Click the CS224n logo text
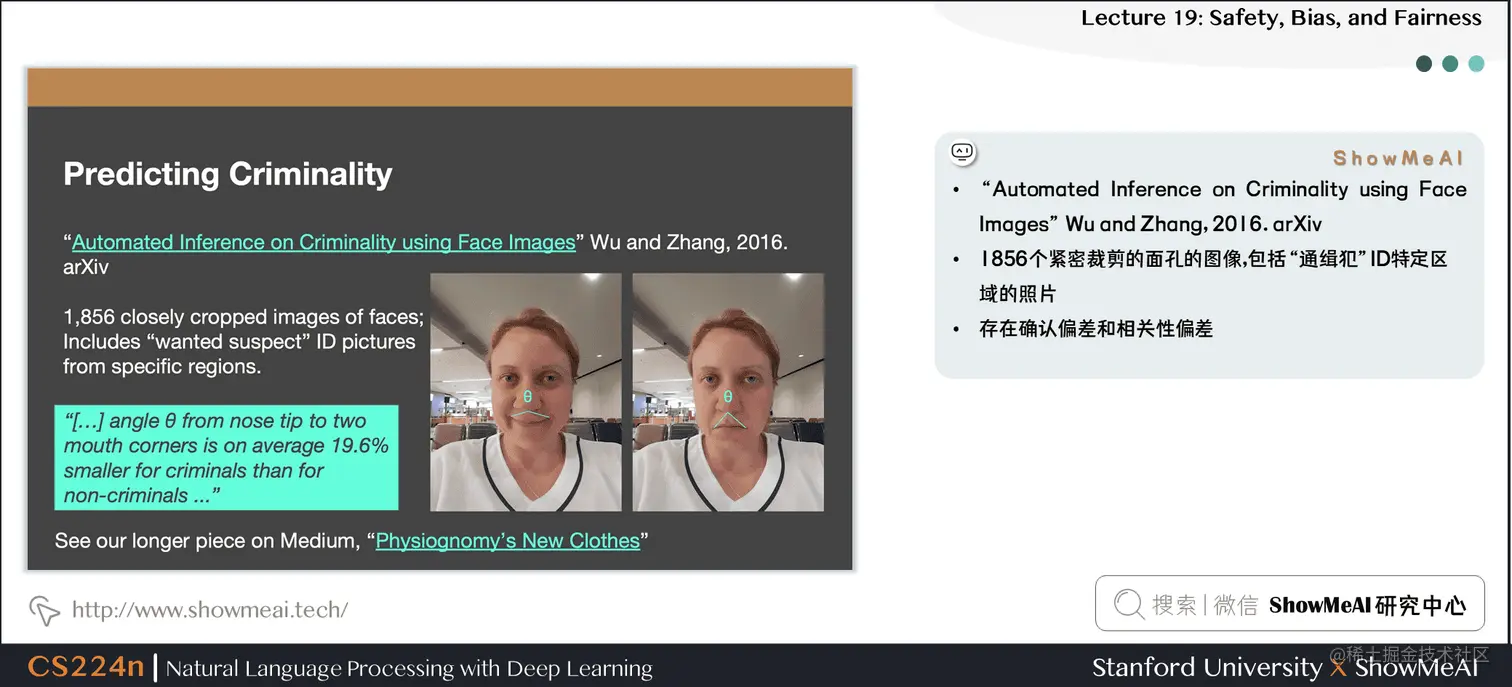This screenshot has width=1512, height=687. tap(86, 667)
